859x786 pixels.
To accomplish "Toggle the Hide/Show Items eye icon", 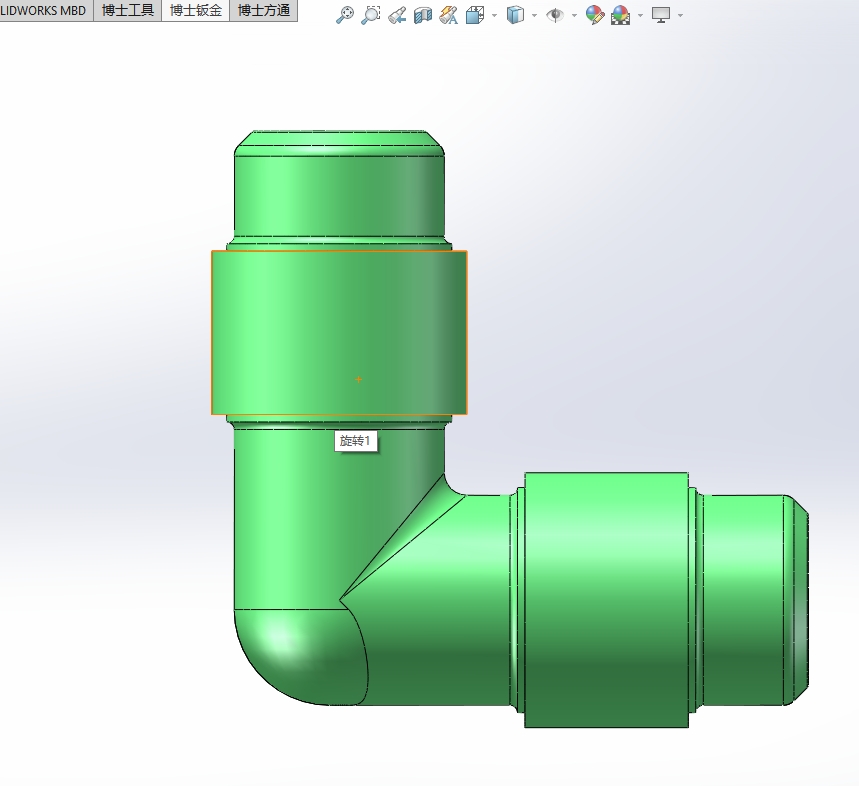I will [x=555, y=15].
